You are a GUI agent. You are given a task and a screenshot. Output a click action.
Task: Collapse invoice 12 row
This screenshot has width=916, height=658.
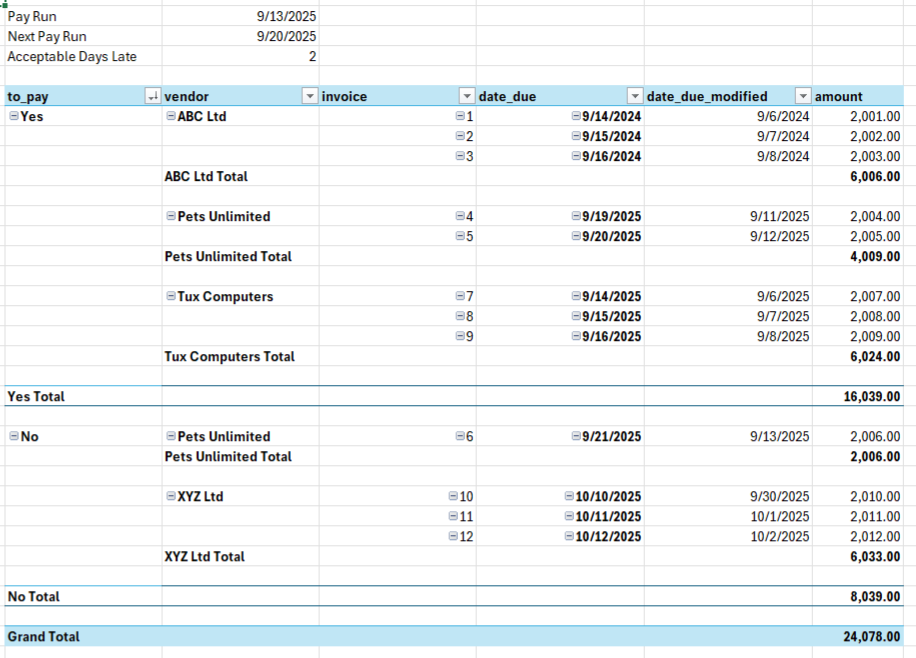click(454, 536)
